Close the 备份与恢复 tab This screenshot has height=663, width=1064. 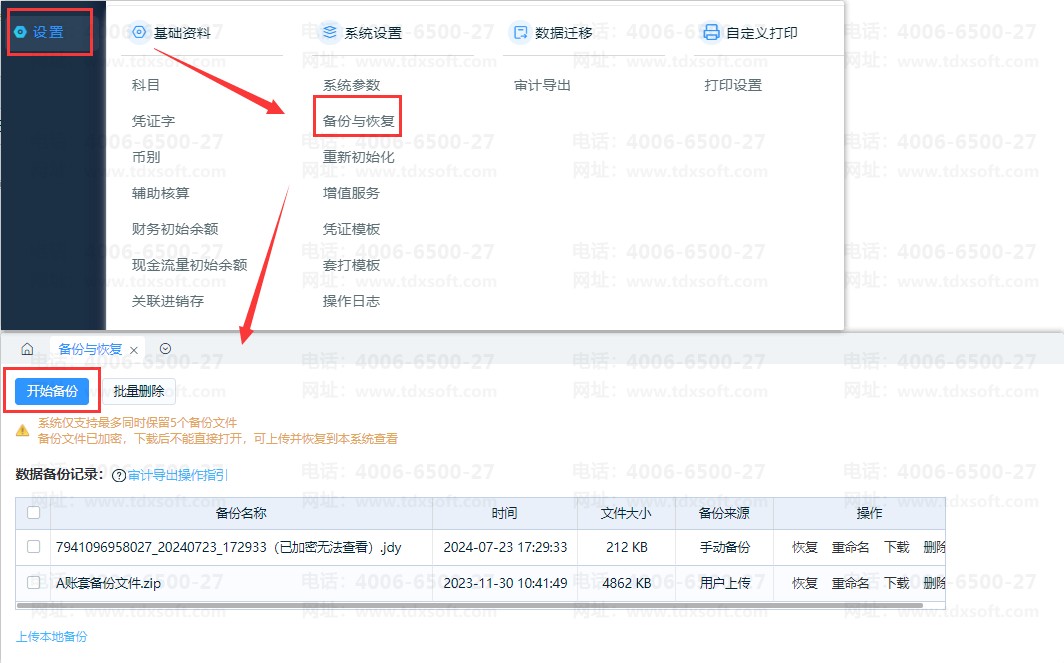(x=134, y=351)
